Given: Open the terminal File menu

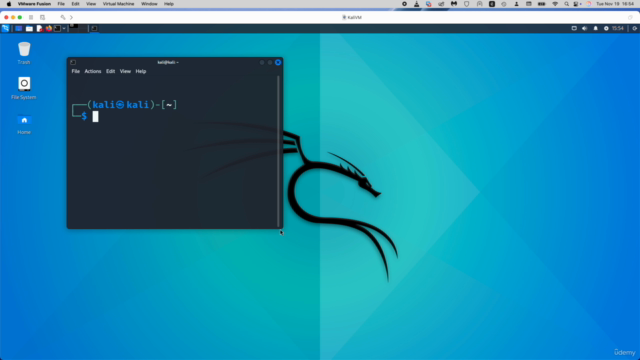Looking at the screenshot, I should point(76,71).
